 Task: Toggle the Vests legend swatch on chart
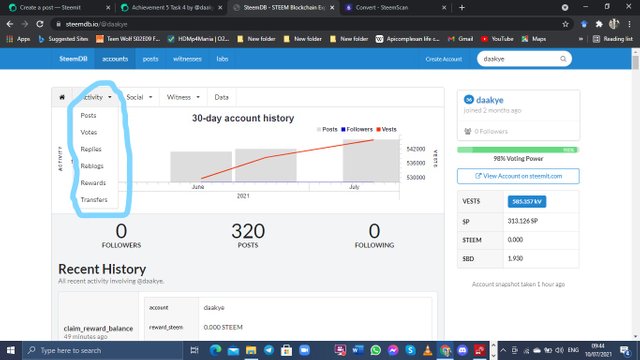pos(379,129)
